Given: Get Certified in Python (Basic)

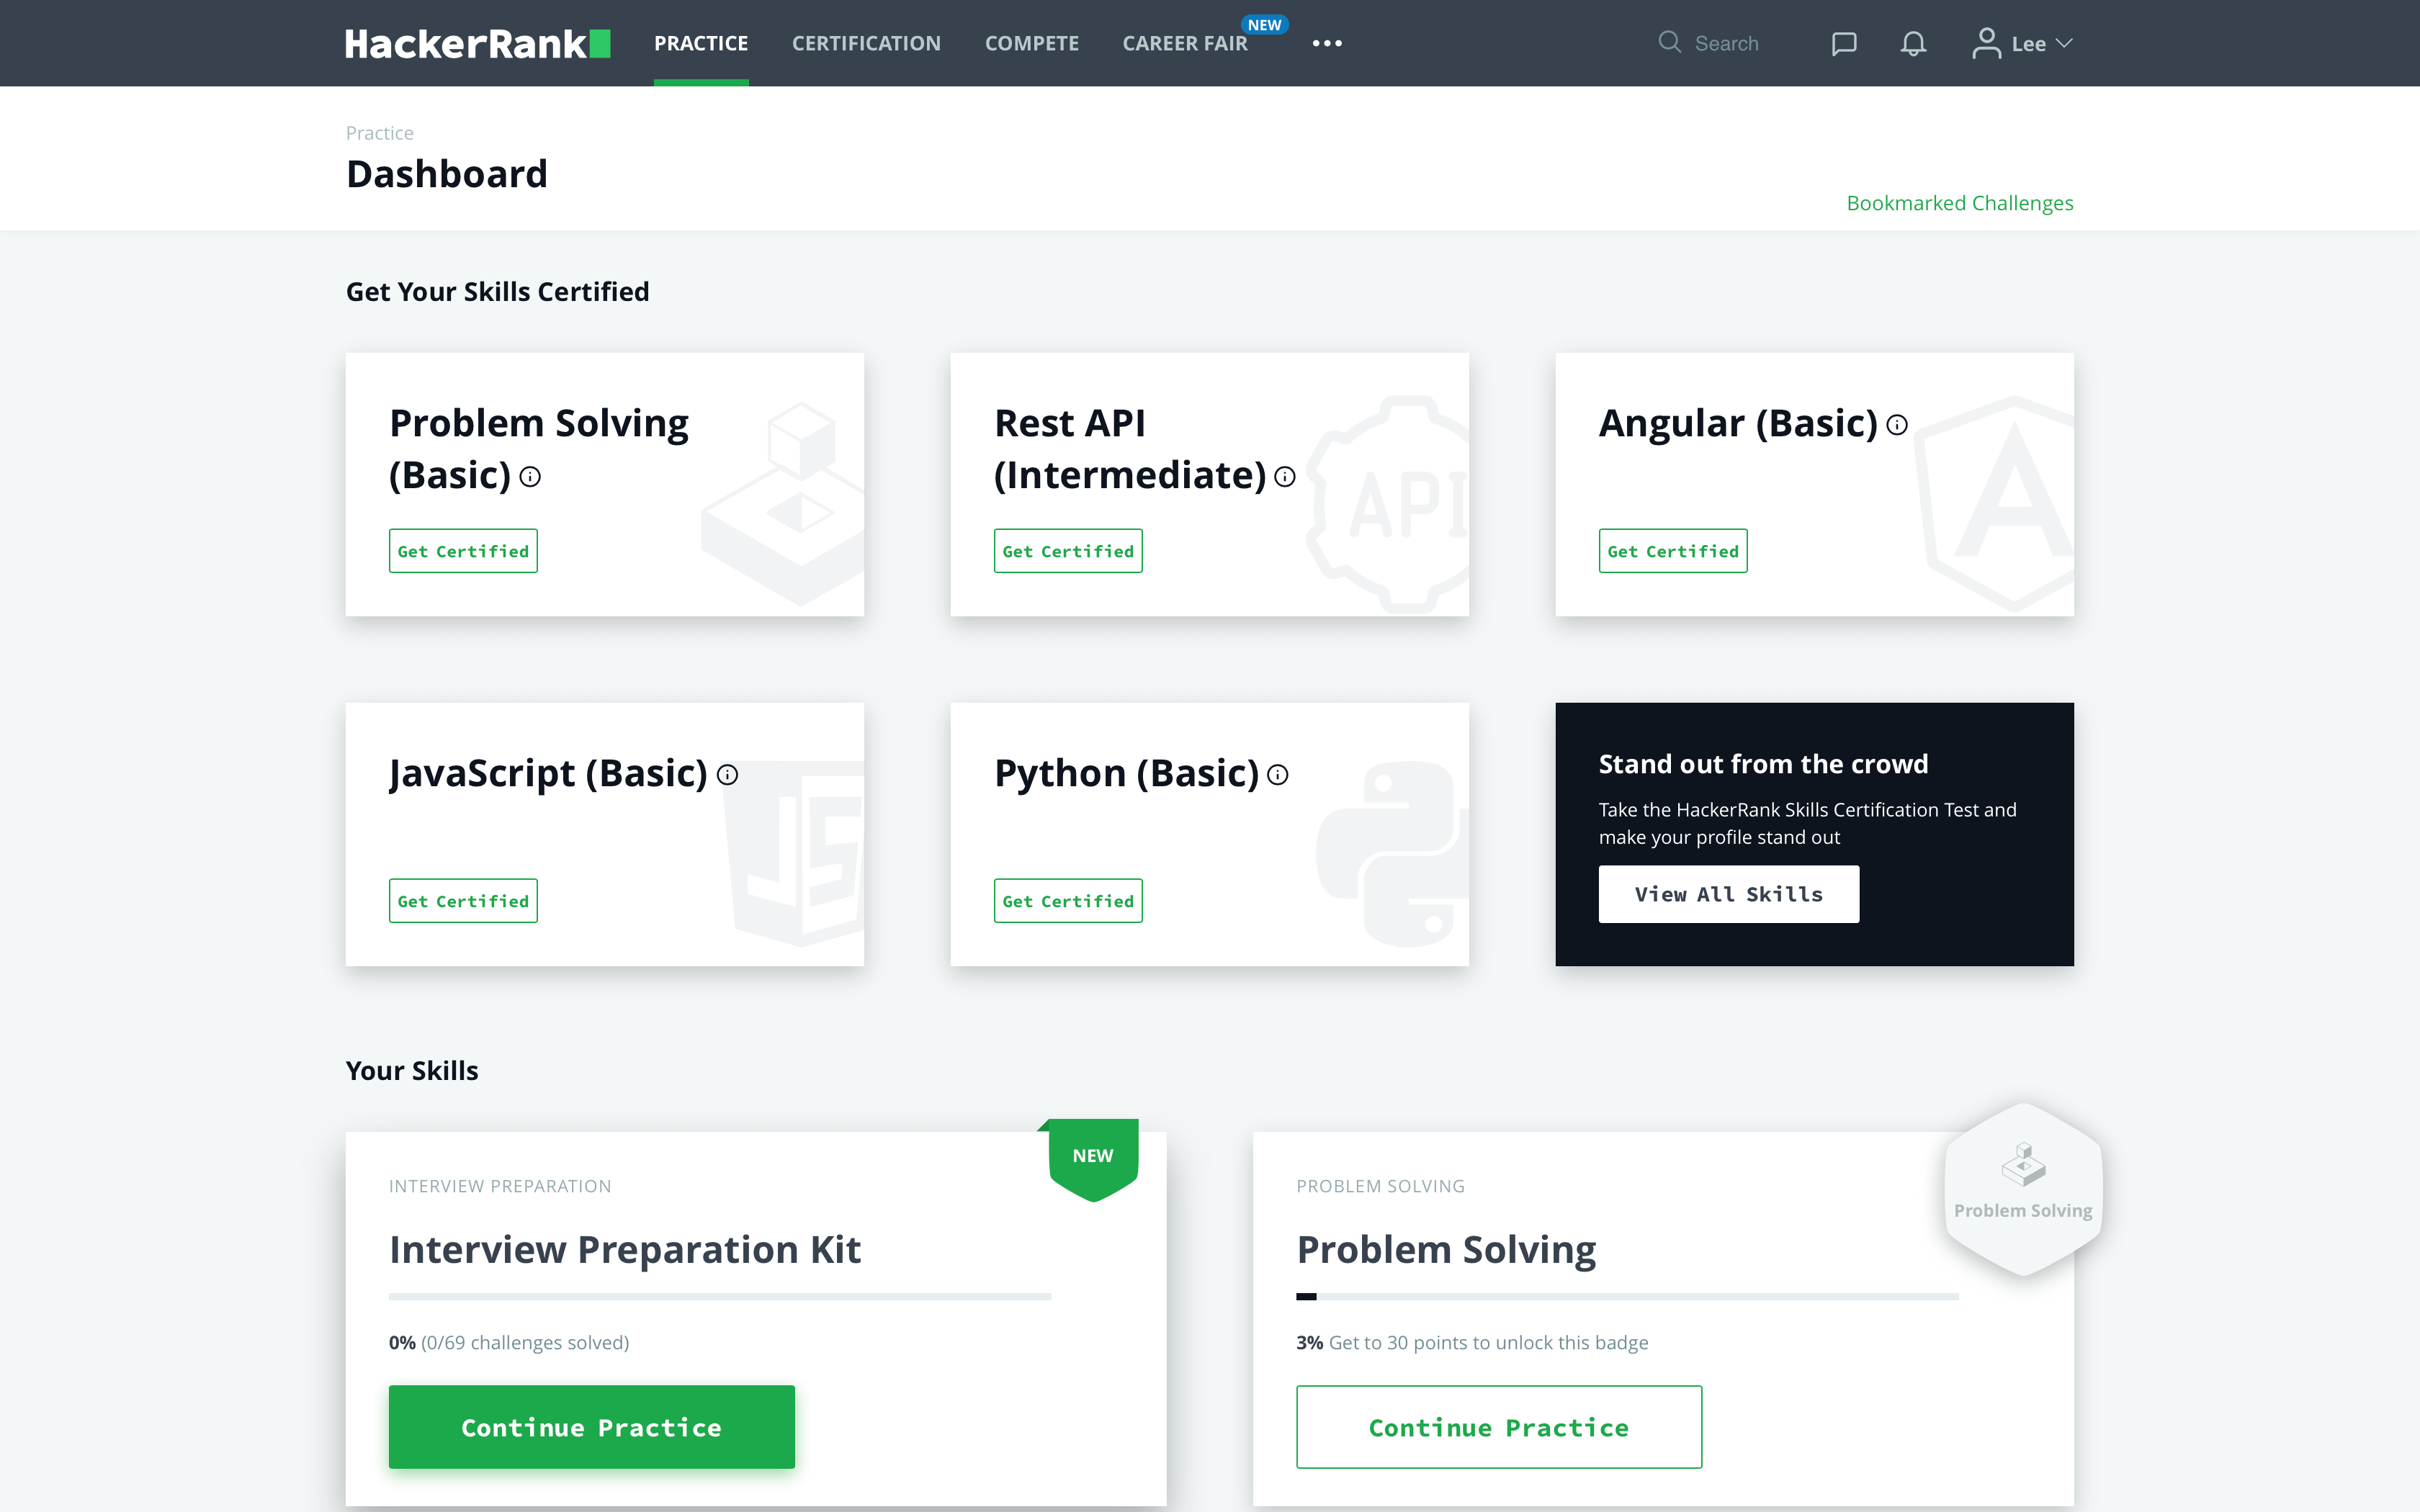Looking at the screenshot, I should 1068,901.
